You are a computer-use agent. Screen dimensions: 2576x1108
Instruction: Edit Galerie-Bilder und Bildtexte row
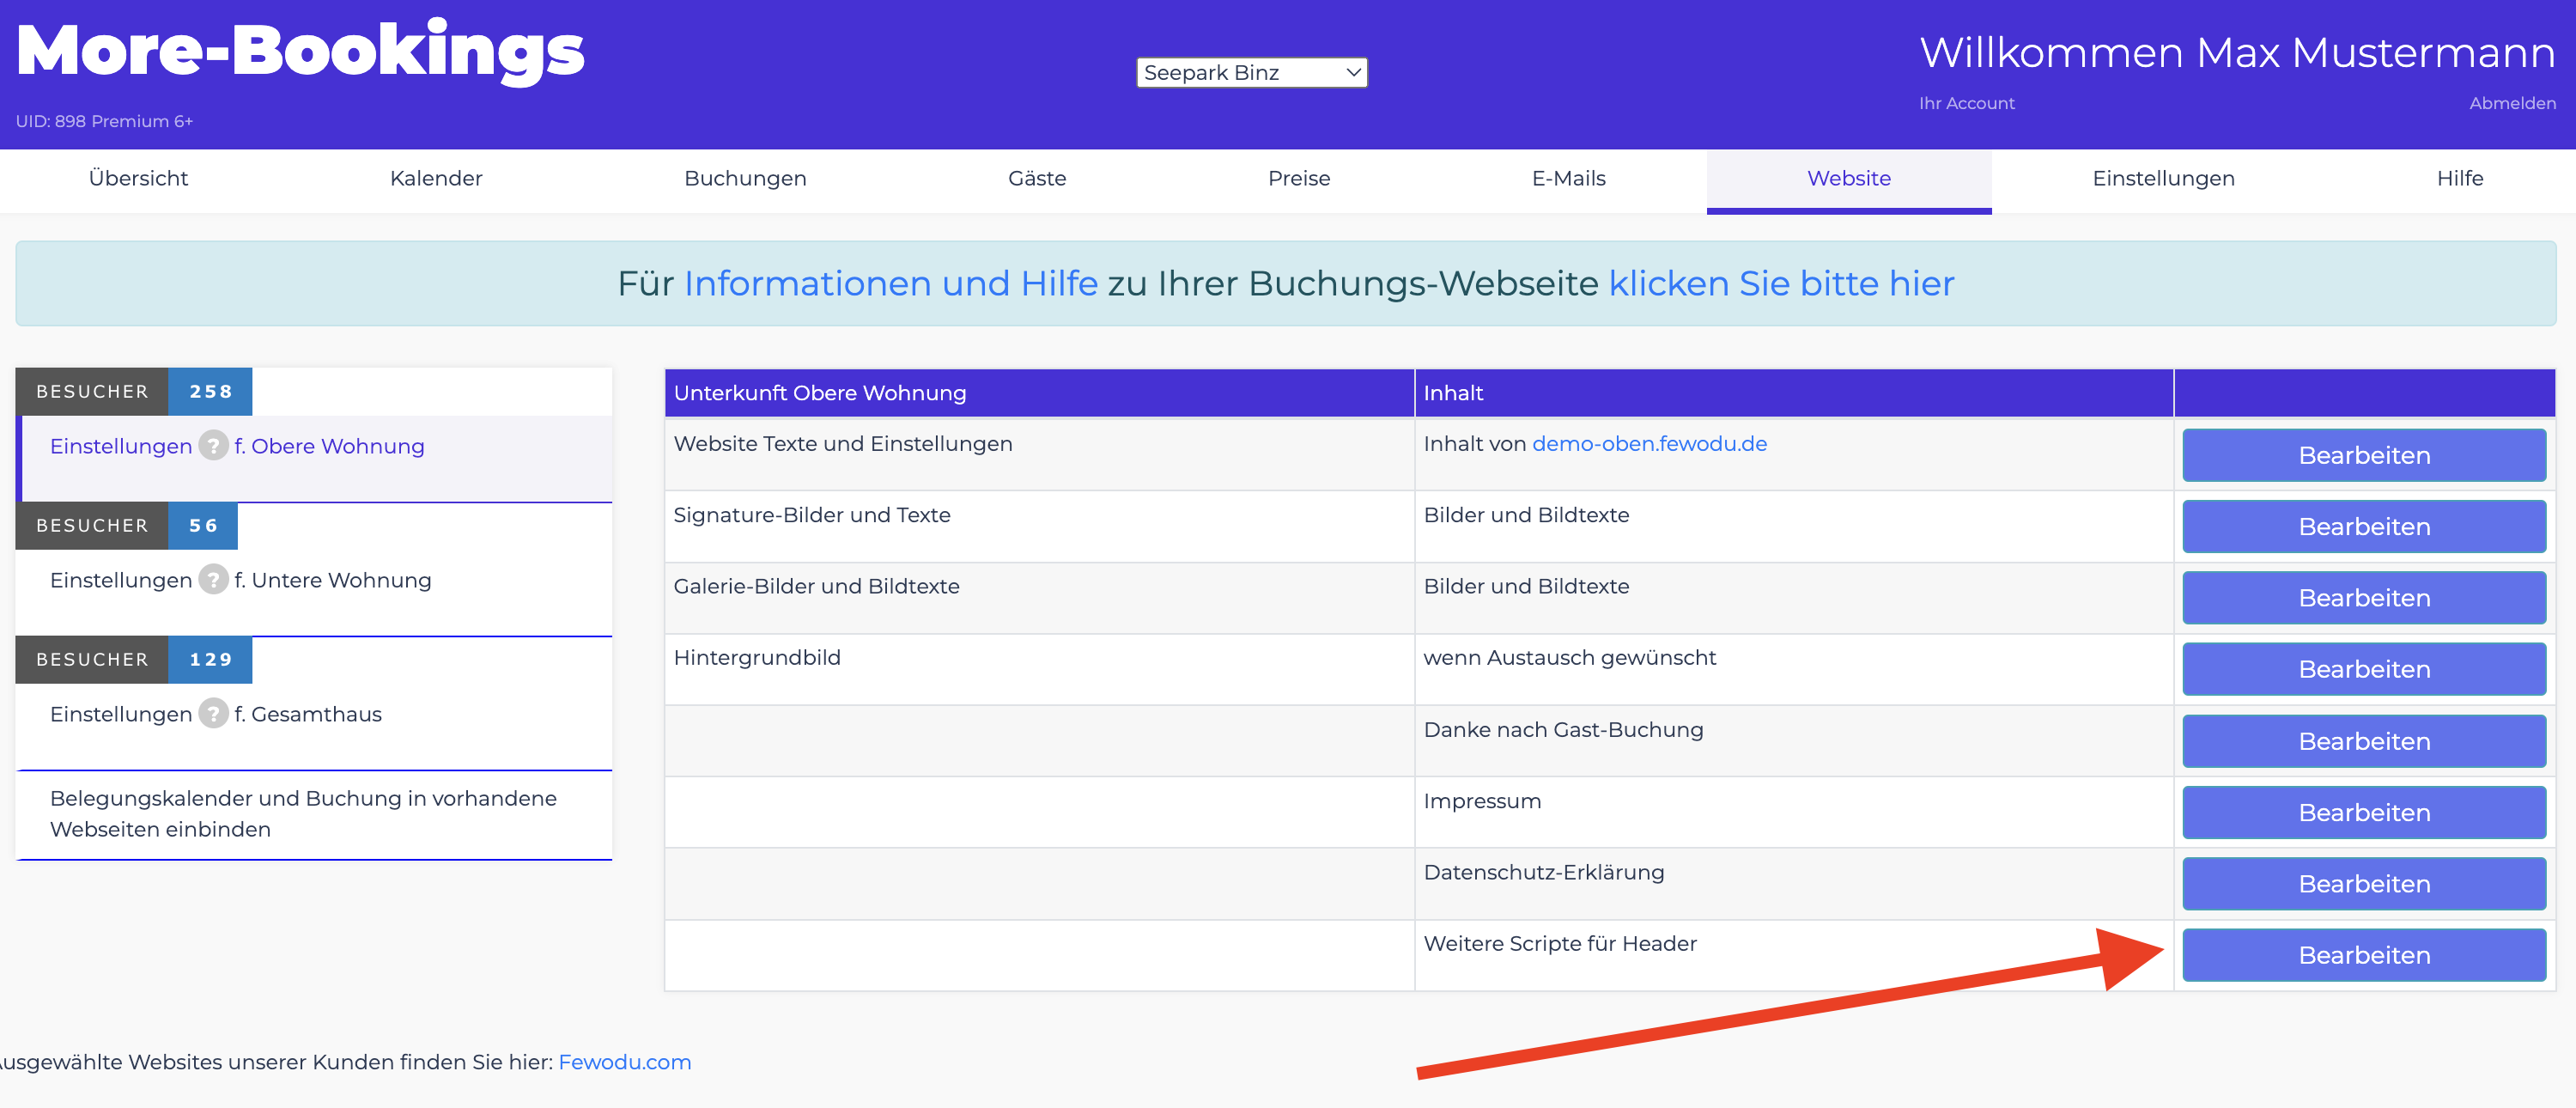click(x=2364, y=598)
